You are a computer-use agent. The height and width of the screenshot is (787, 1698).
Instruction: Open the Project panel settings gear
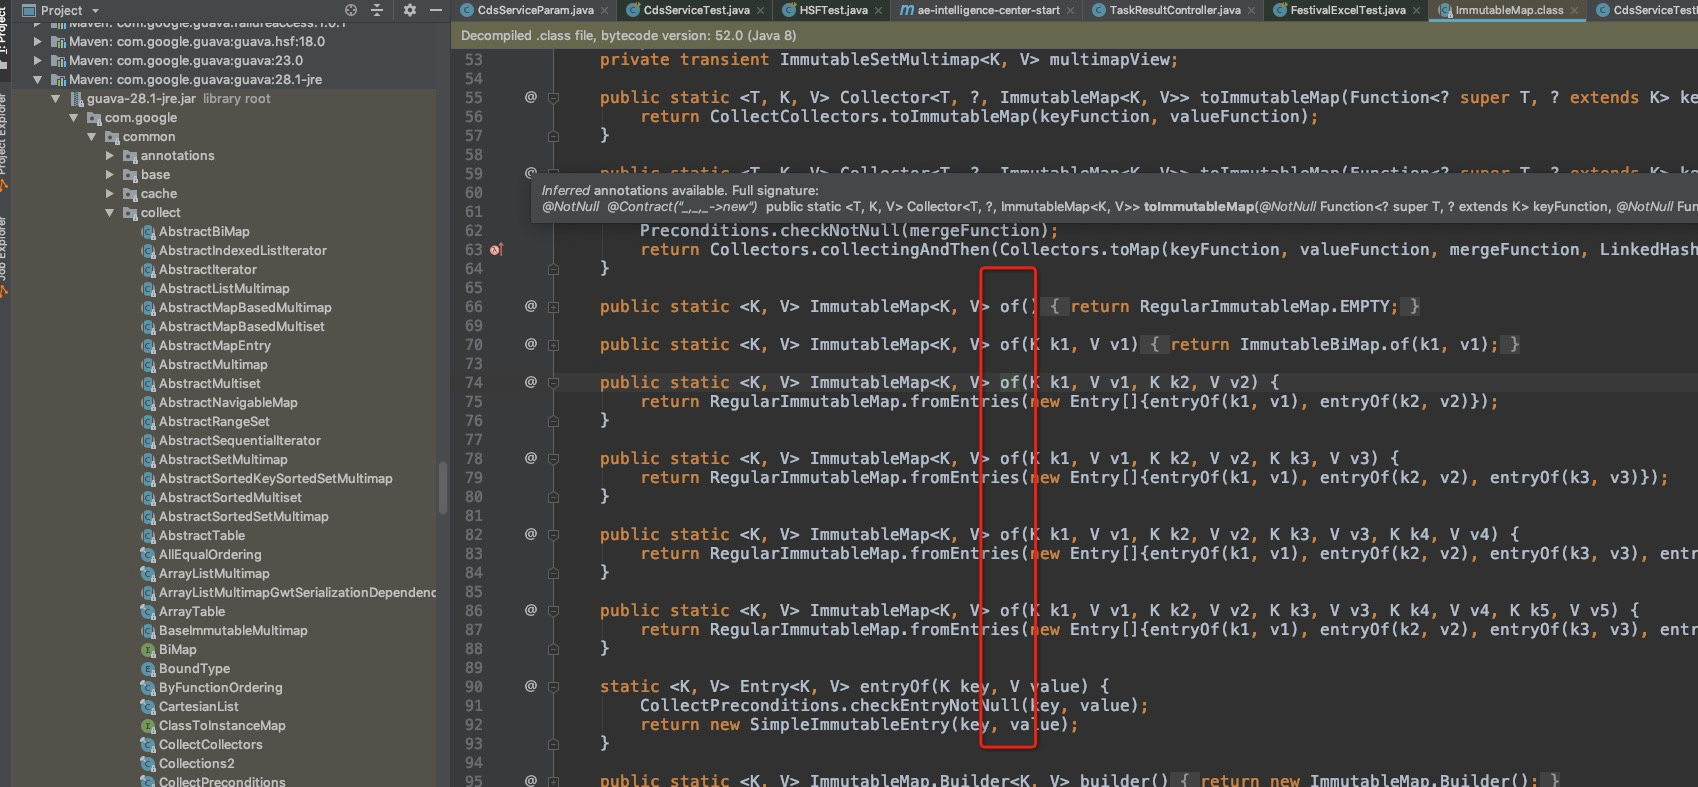click(410, 10)
